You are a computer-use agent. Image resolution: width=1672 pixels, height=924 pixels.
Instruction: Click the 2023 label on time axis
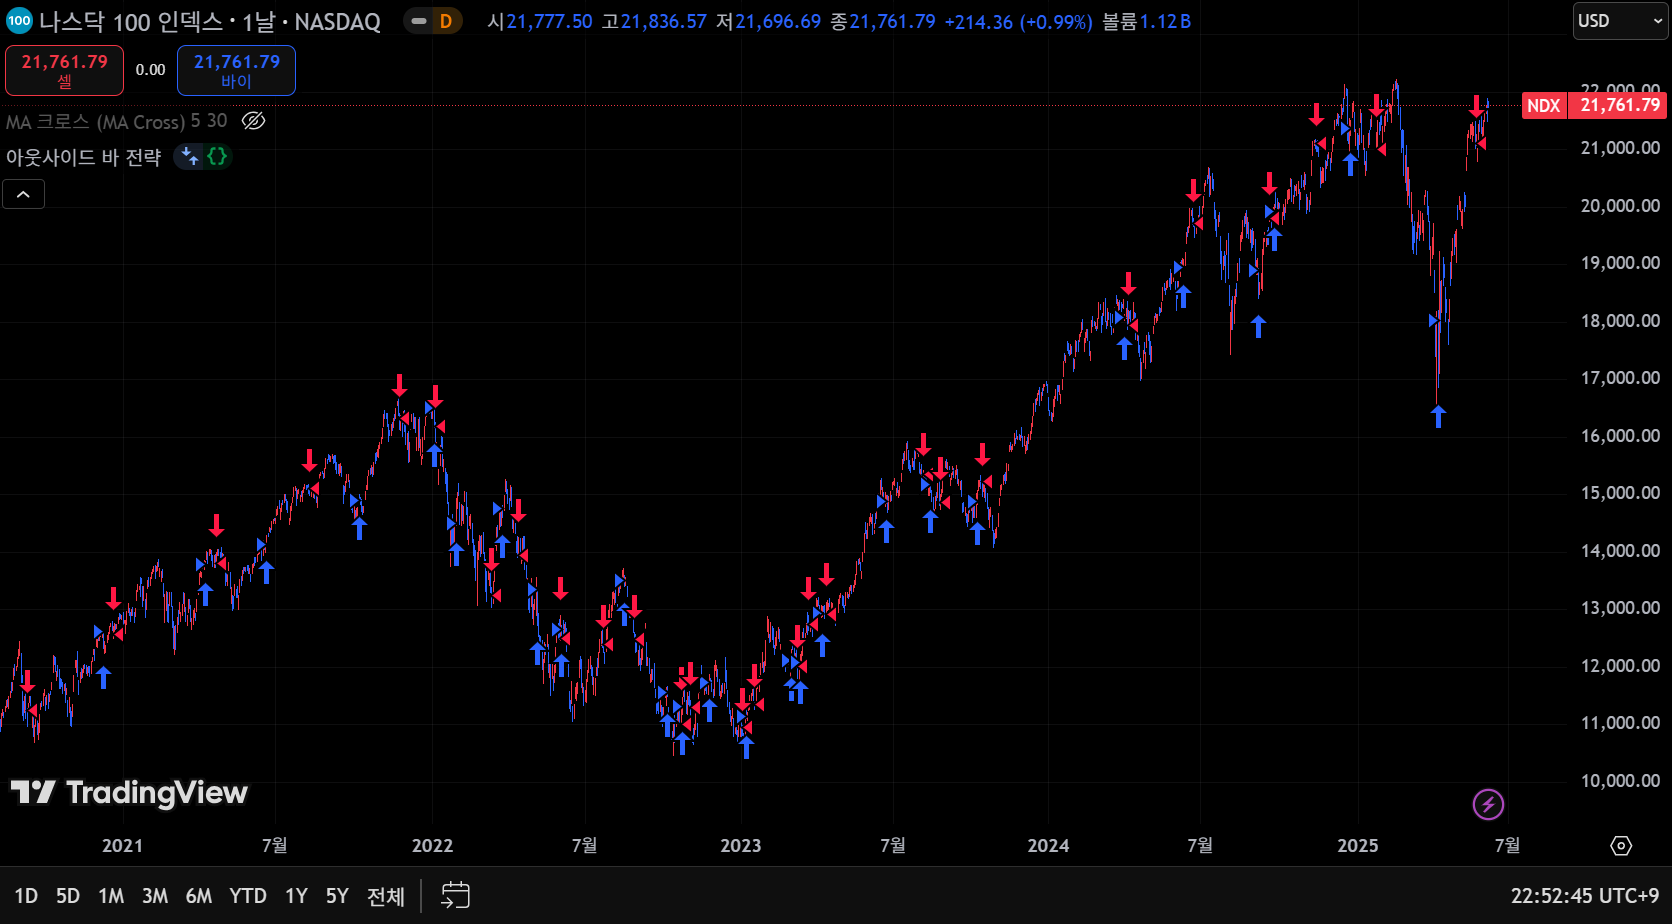coord(741,846)
